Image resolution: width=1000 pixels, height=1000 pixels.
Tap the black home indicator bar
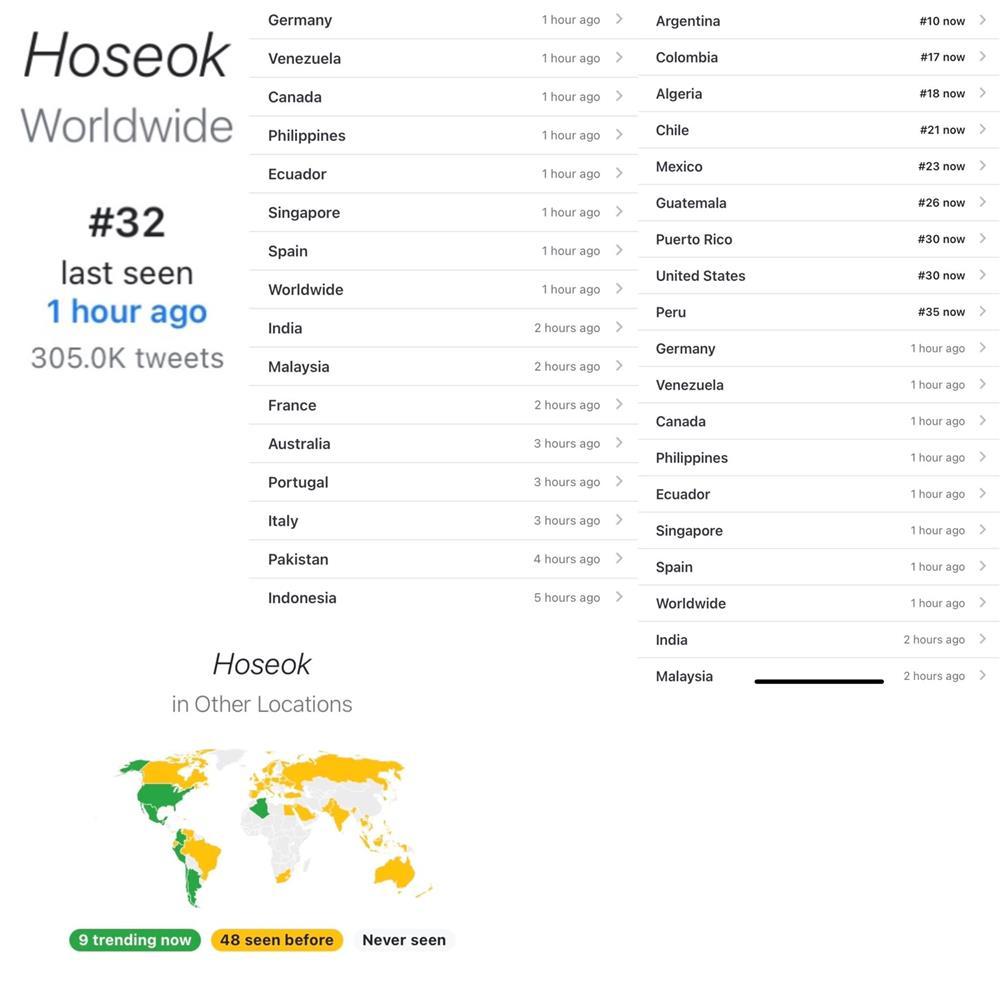819,681
